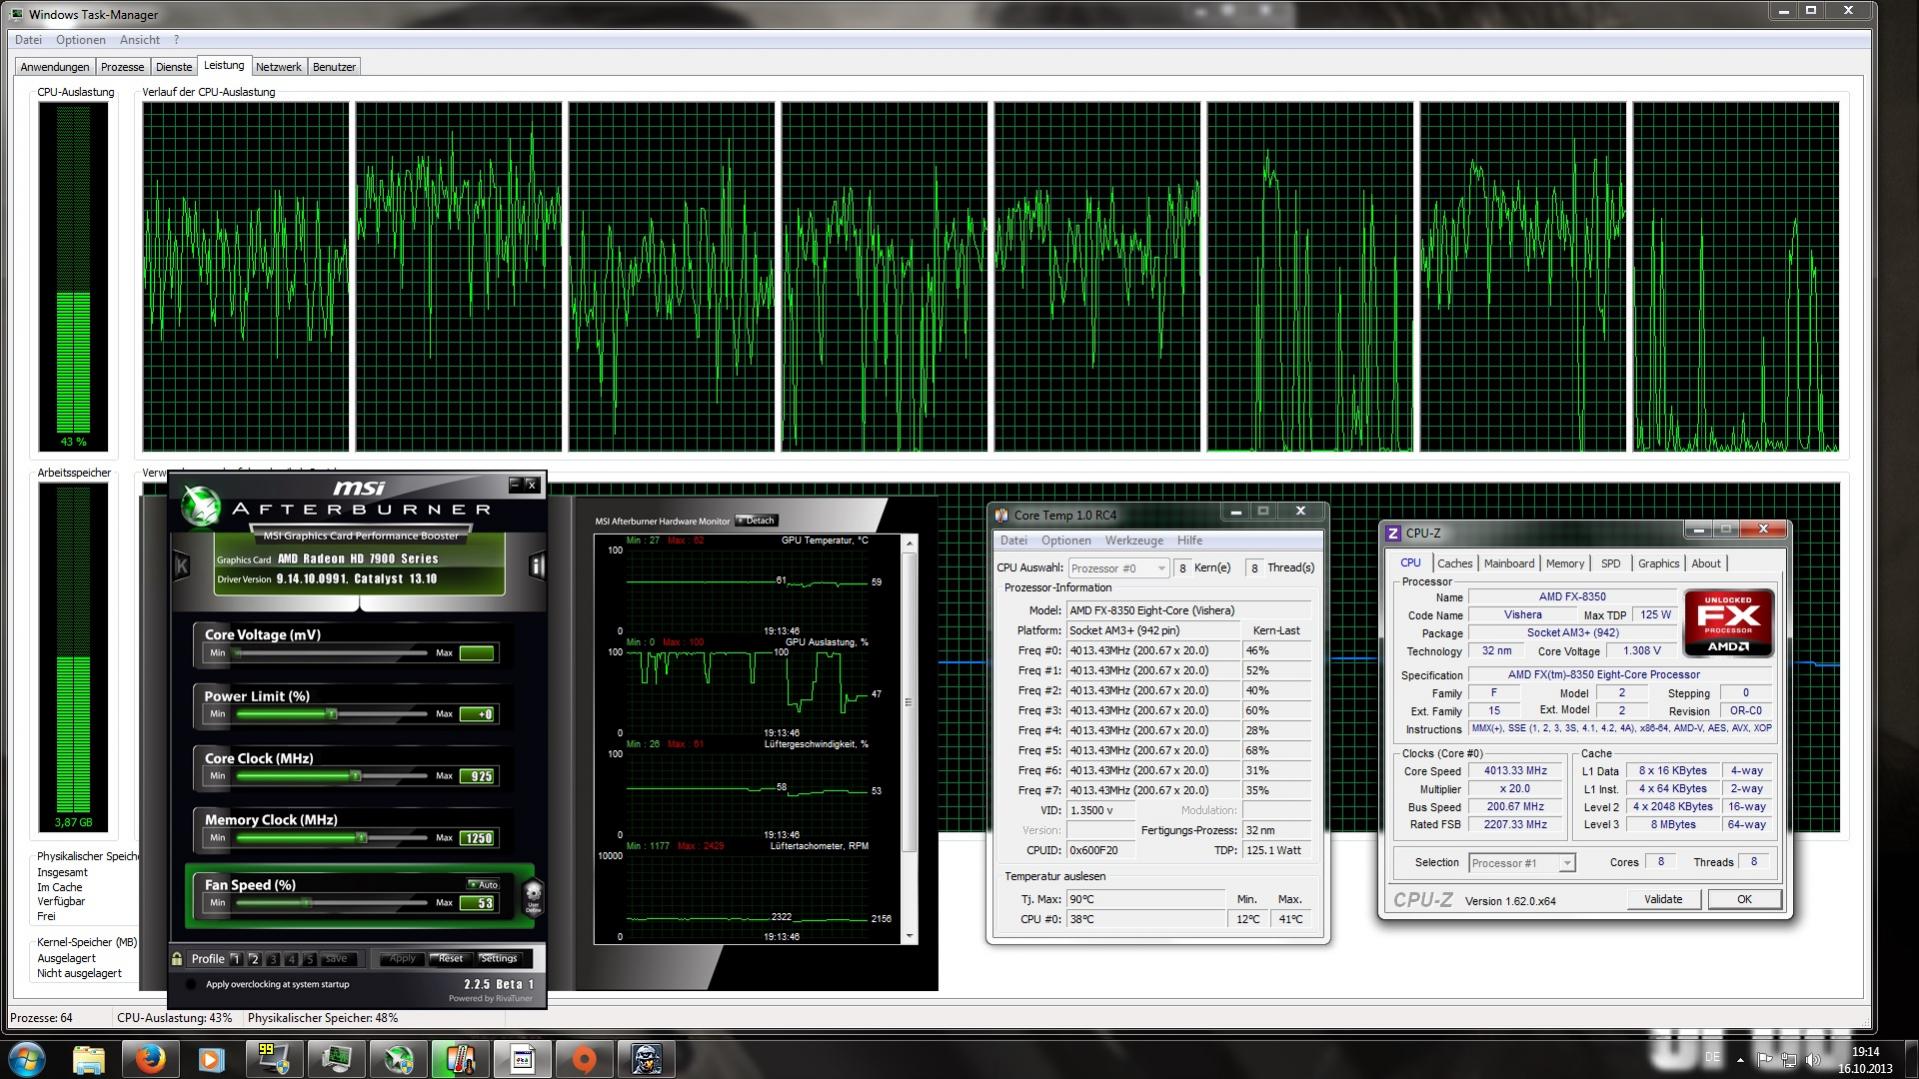Viewport: 1919px width, 1079px height.
Task: Open Windows Media Player taskbar icon
Action: click(211, 1059)
